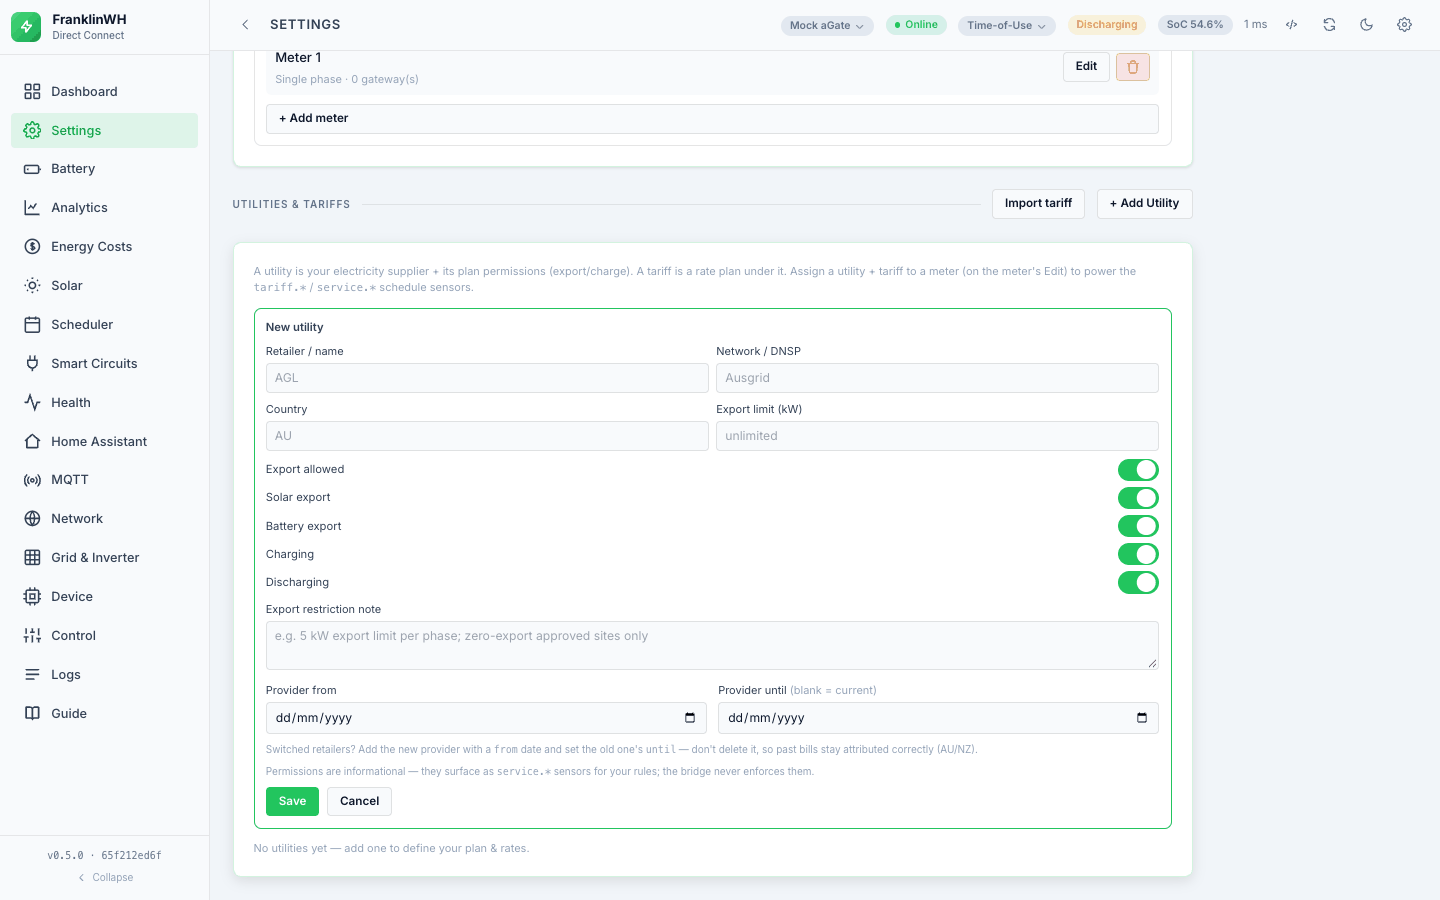The height and width of the screenshot is (900, 1440).
Task: Click the Dashboard grid icon in sidebar
Action: (32, 92)
